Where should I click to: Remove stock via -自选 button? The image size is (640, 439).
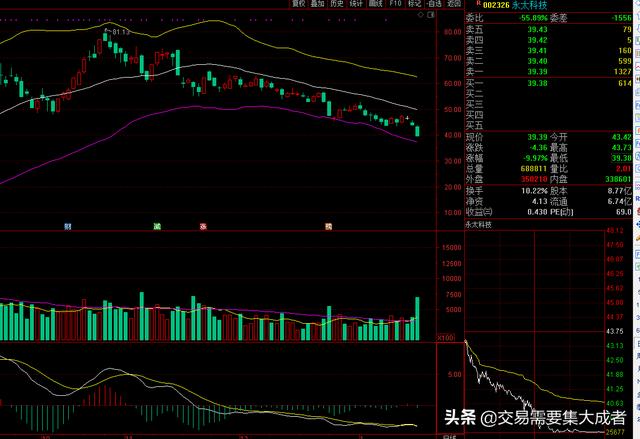pos(434,4)
